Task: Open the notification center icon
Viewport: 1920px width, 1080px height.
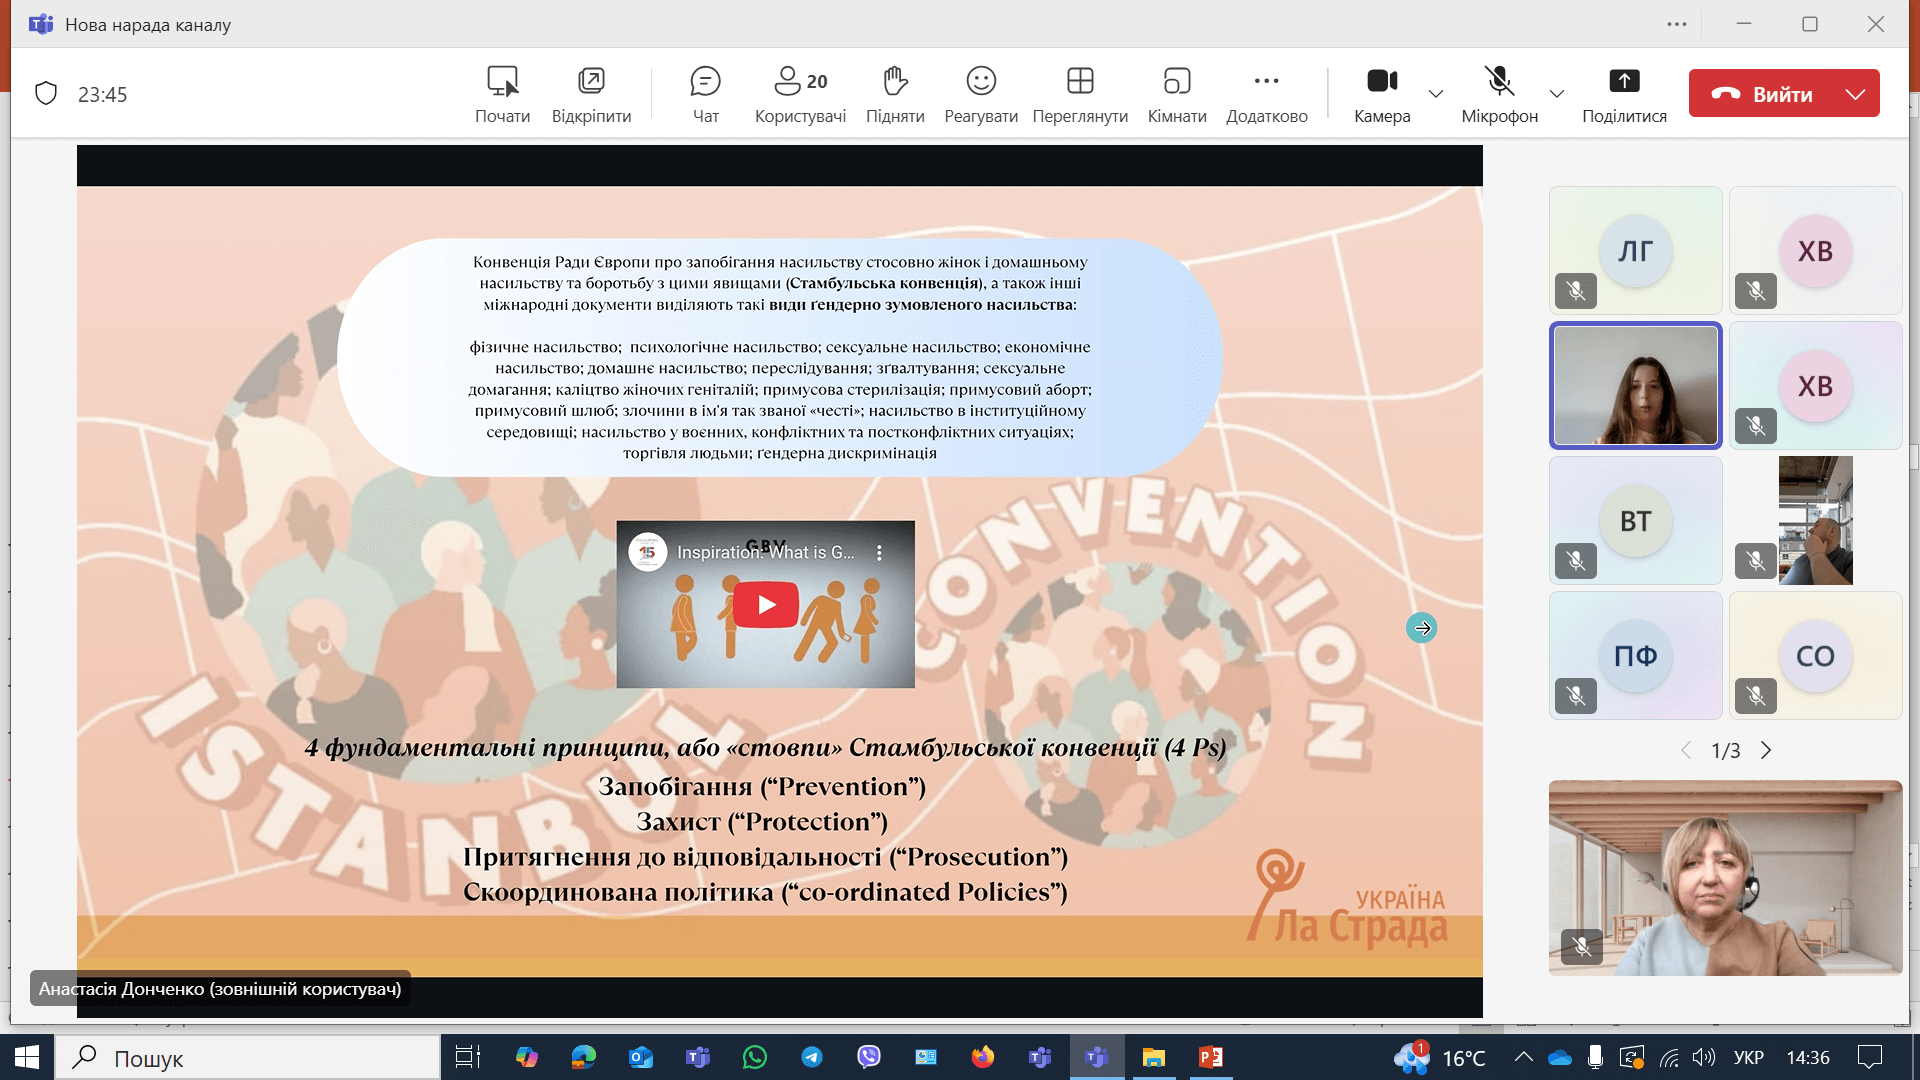Action: click(1869, 1057)
